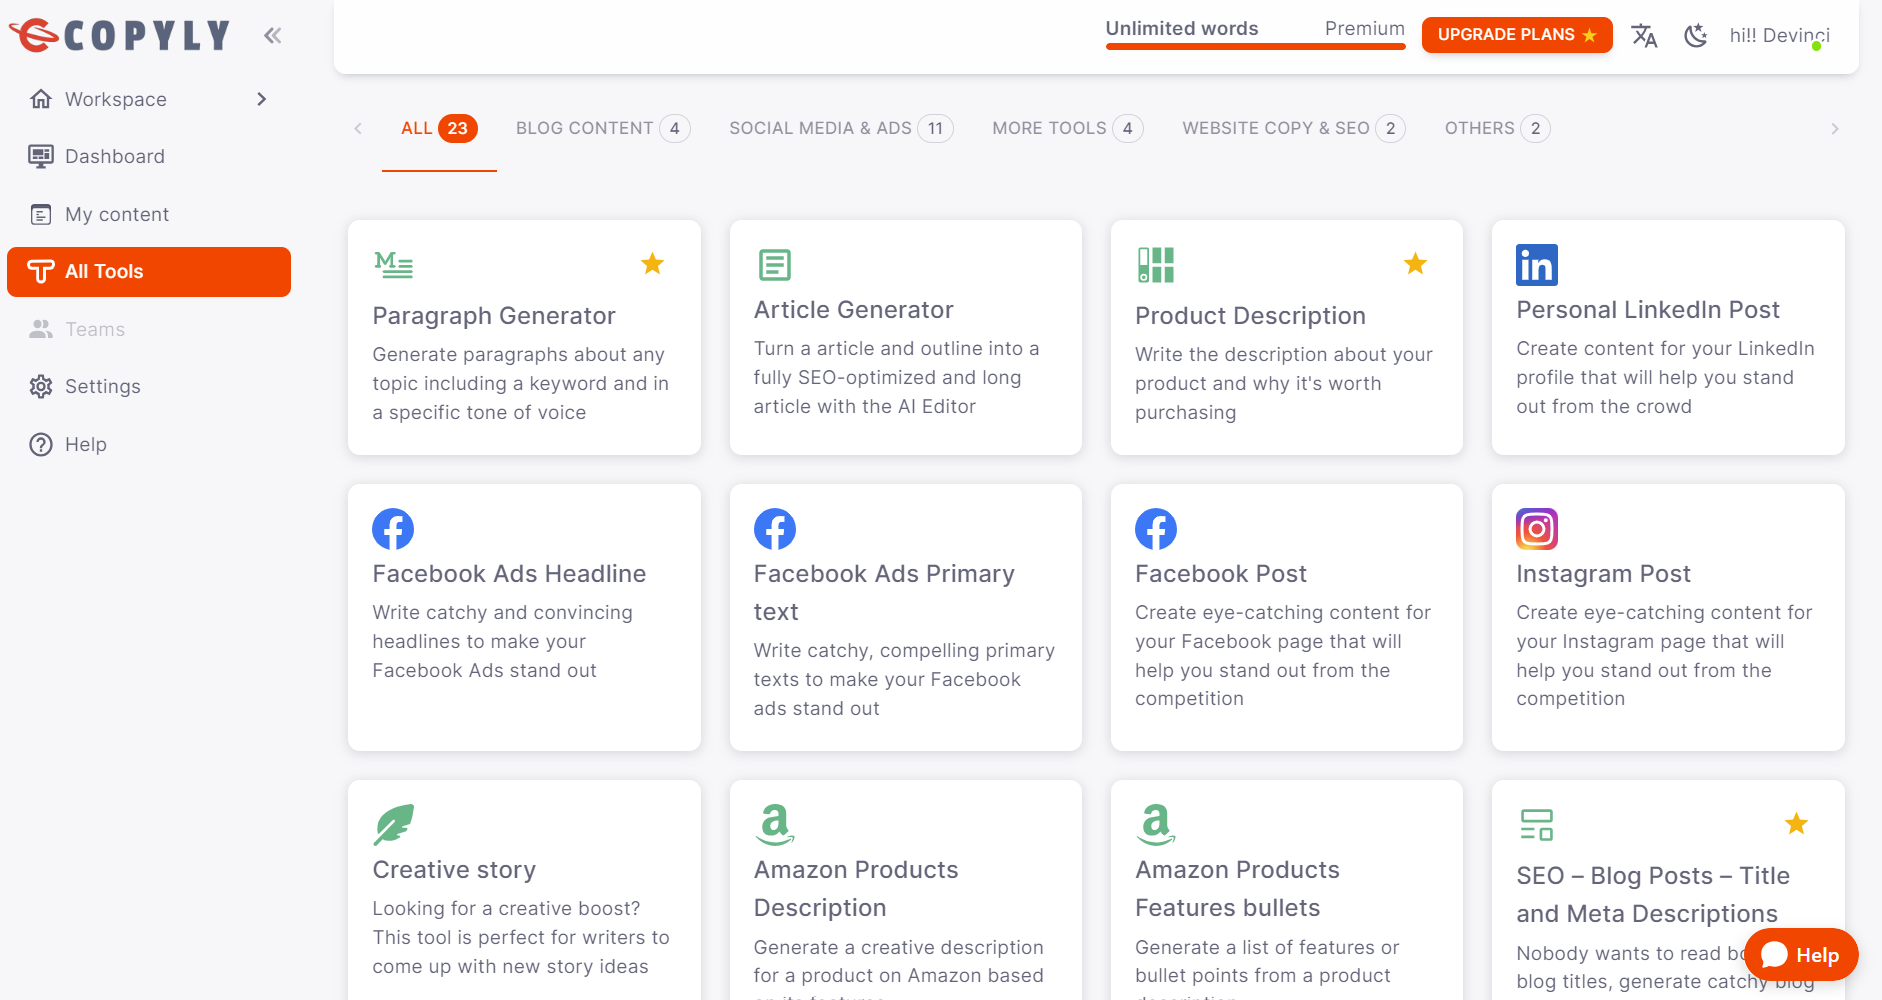The height and width of the screenshot is (1000, 1882).
Task: Open the Article Generator tool
Action: pos(853,310)
